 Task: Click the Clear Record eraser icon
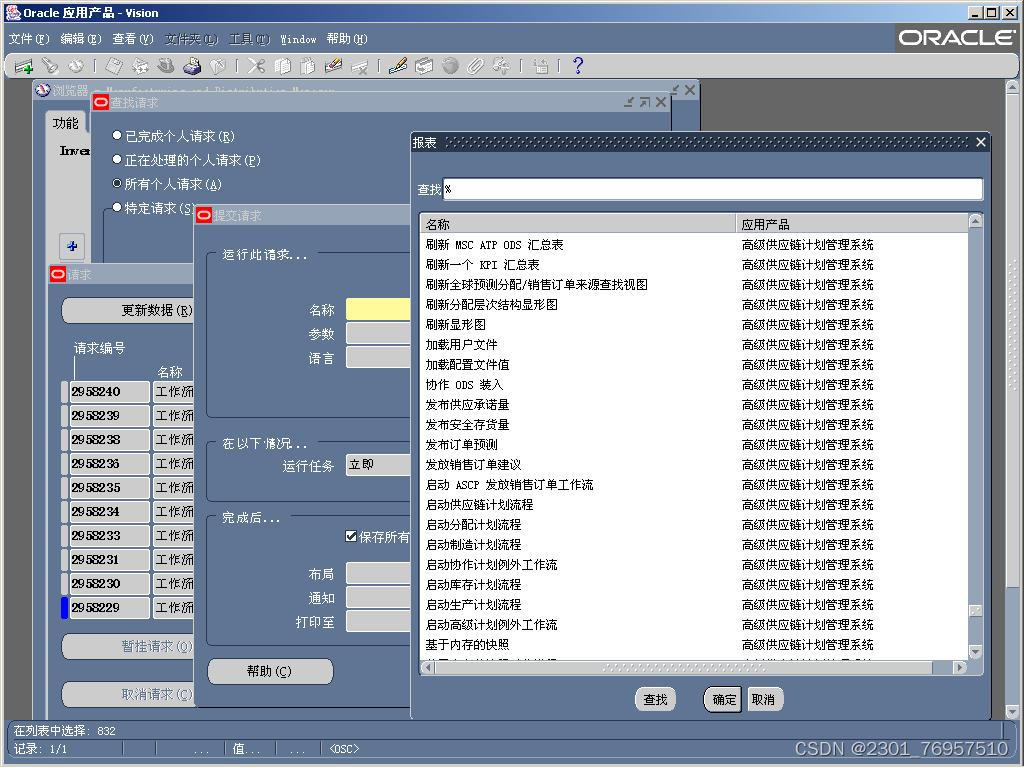coord(334,66)
